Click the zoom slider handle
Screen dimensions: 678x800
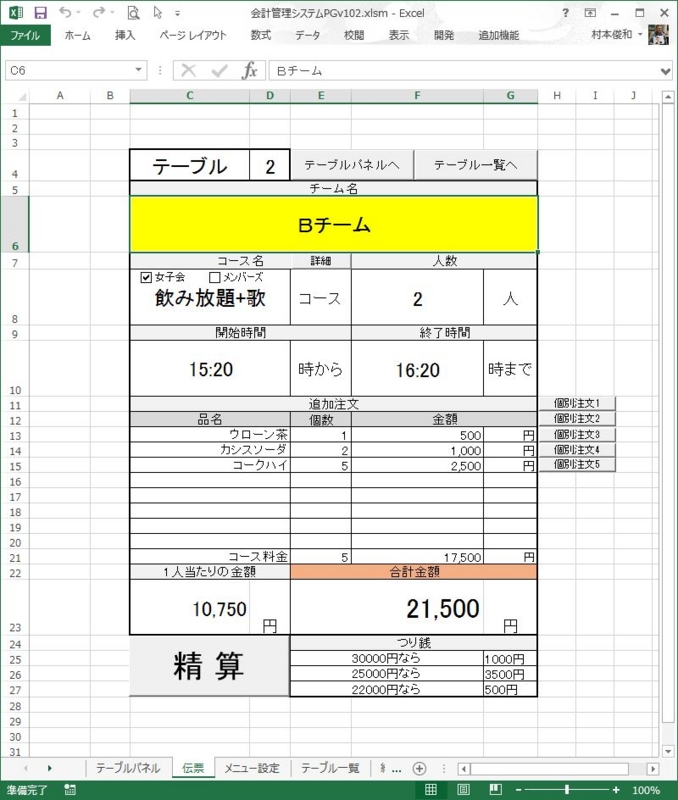point(566,790)
